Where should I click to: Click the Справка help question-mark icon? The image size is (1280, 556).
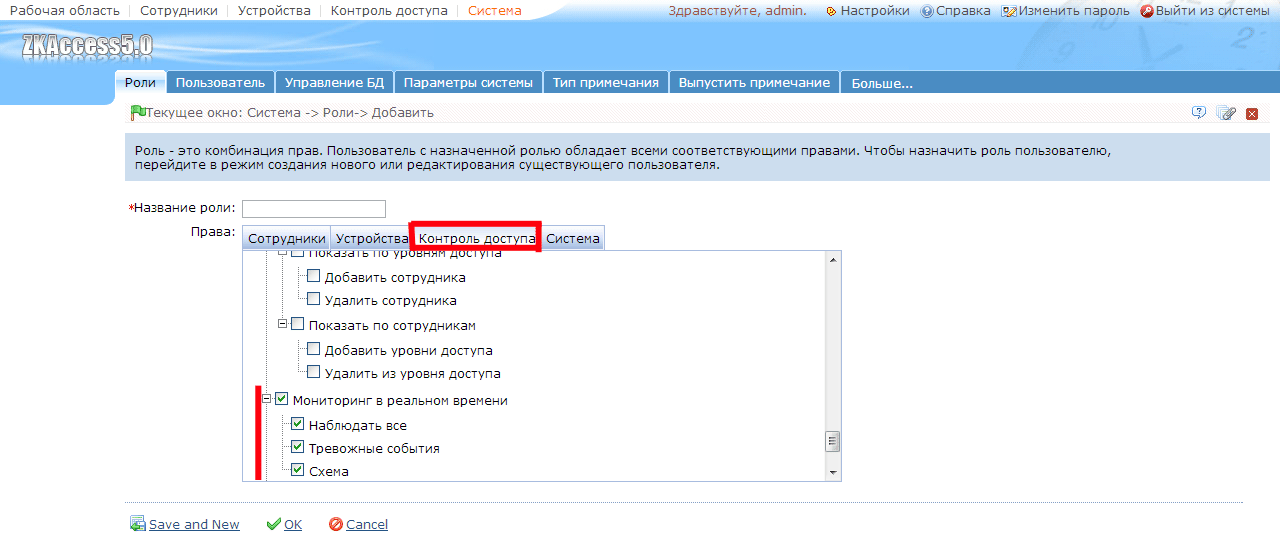click(926, 11)
